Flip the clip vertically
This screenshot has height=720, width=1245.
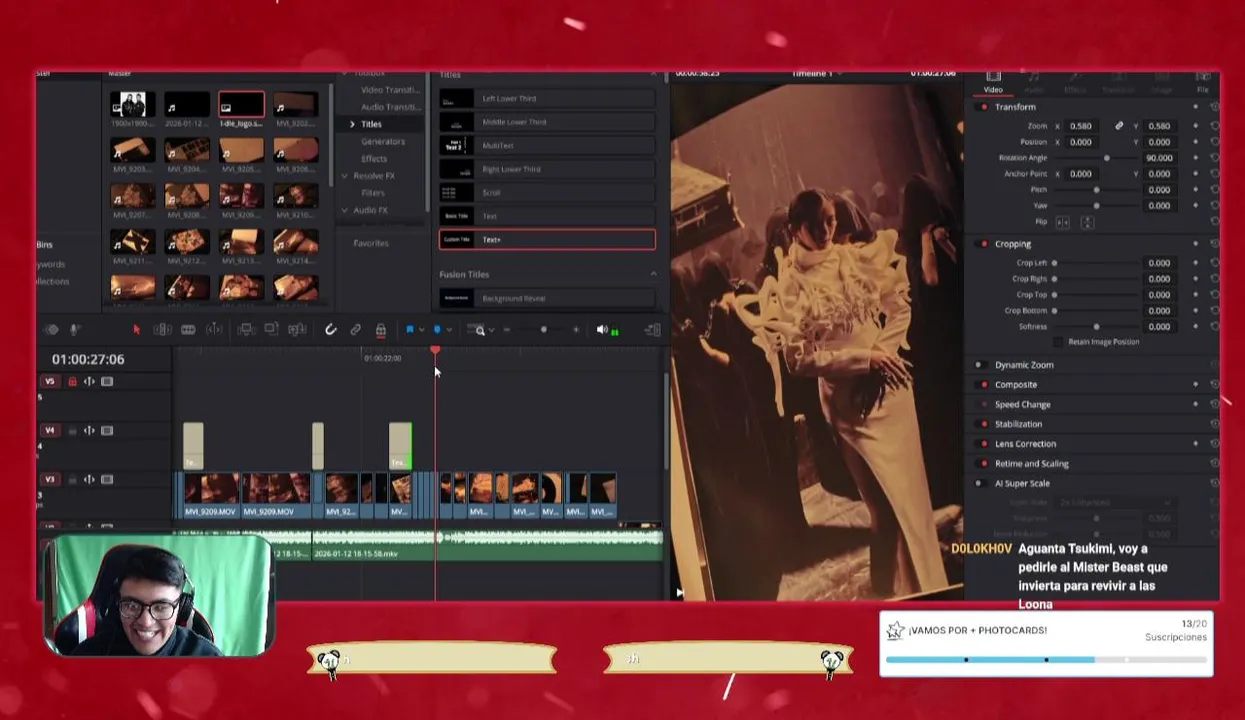(x=1088, y=222)
